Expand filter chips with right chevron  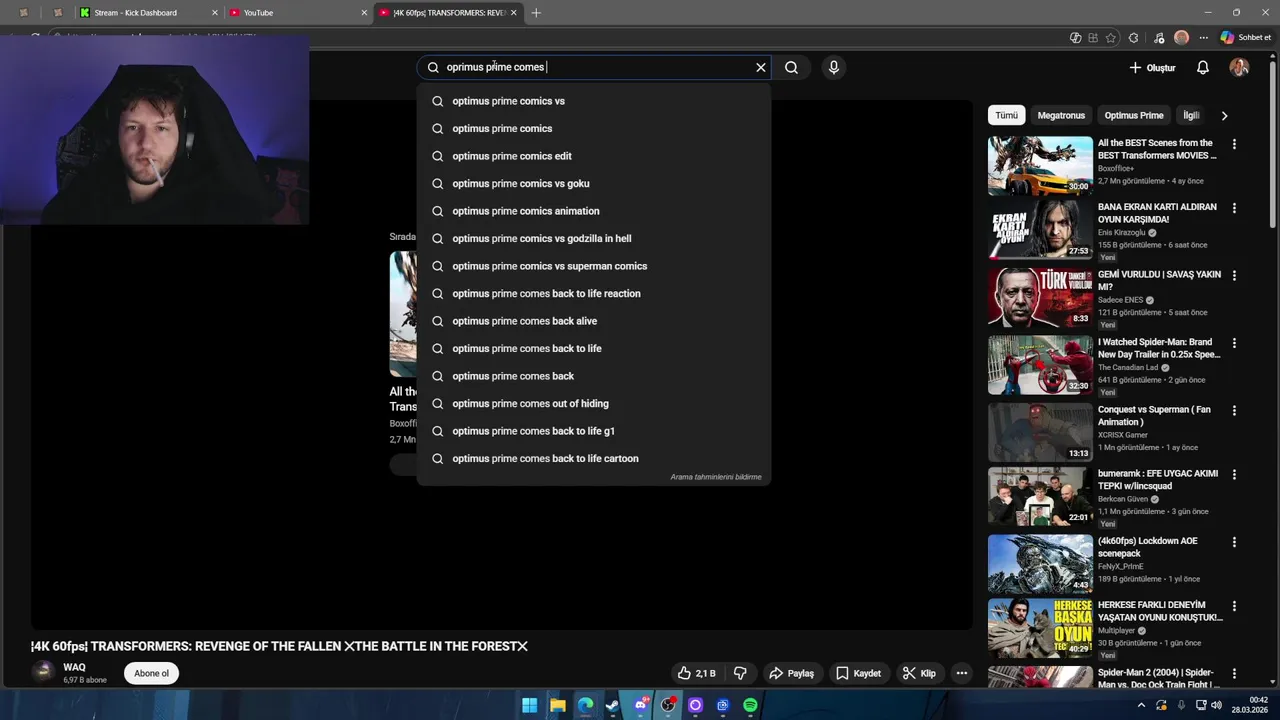click(1224, 116)
